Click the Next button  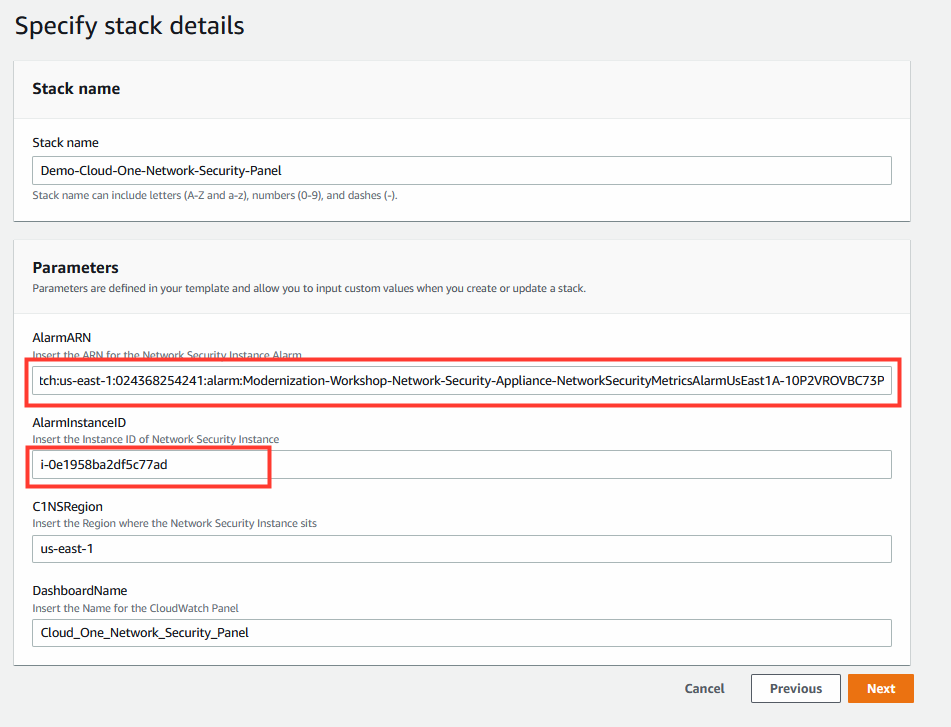[x=880, y=688]
